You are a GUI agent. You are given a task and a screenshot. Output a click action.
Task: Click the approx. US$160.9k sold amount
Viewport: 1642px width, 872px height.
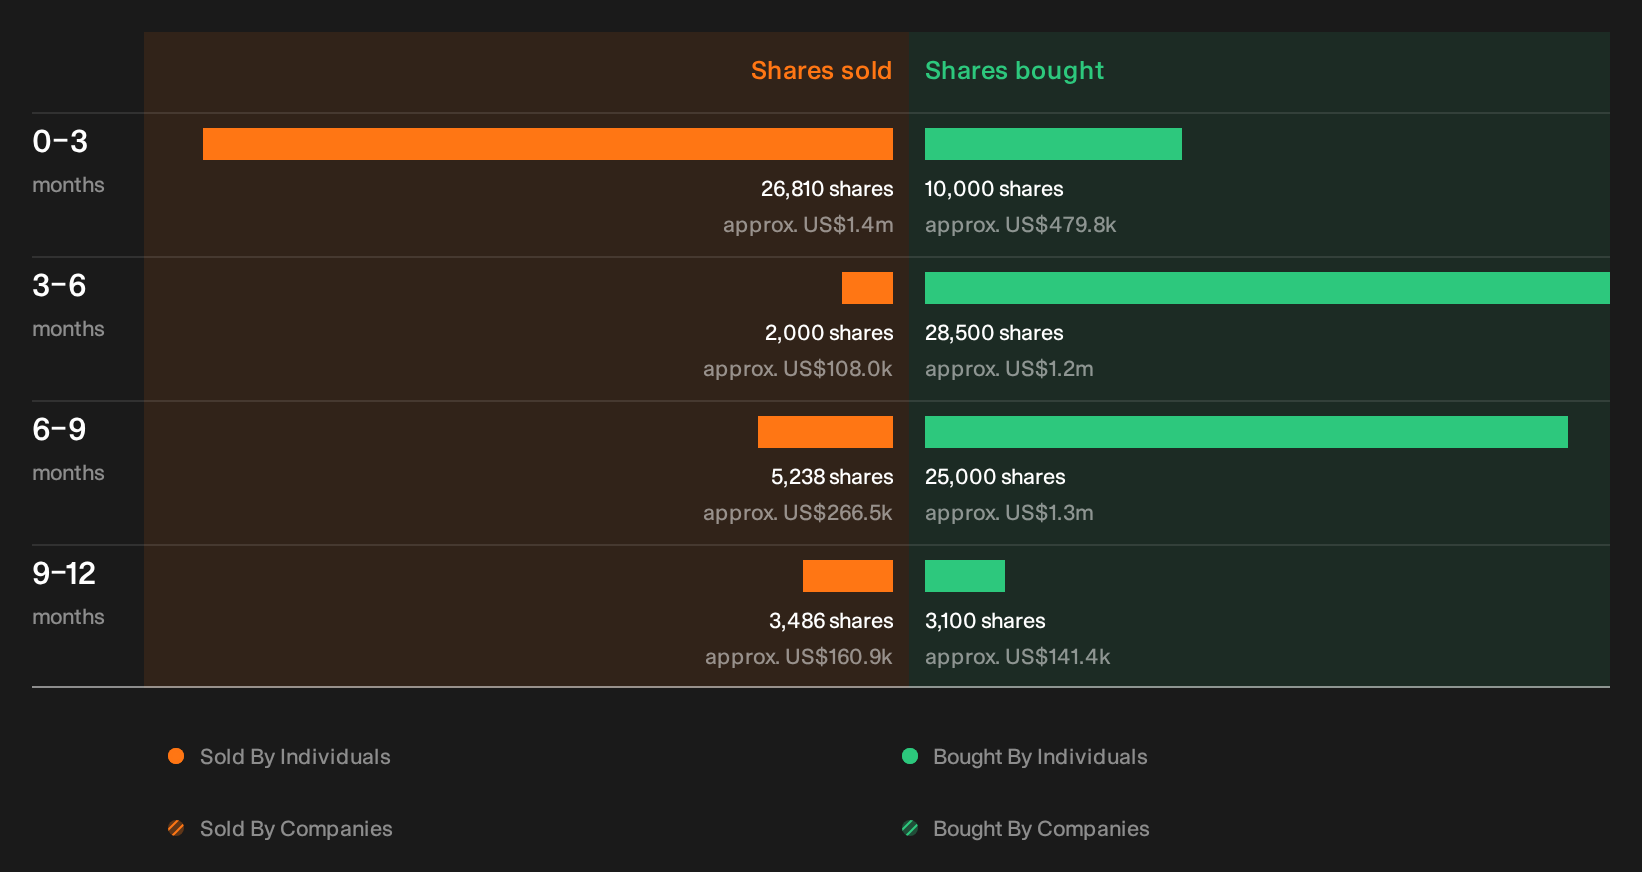click(x=799, y=657)
